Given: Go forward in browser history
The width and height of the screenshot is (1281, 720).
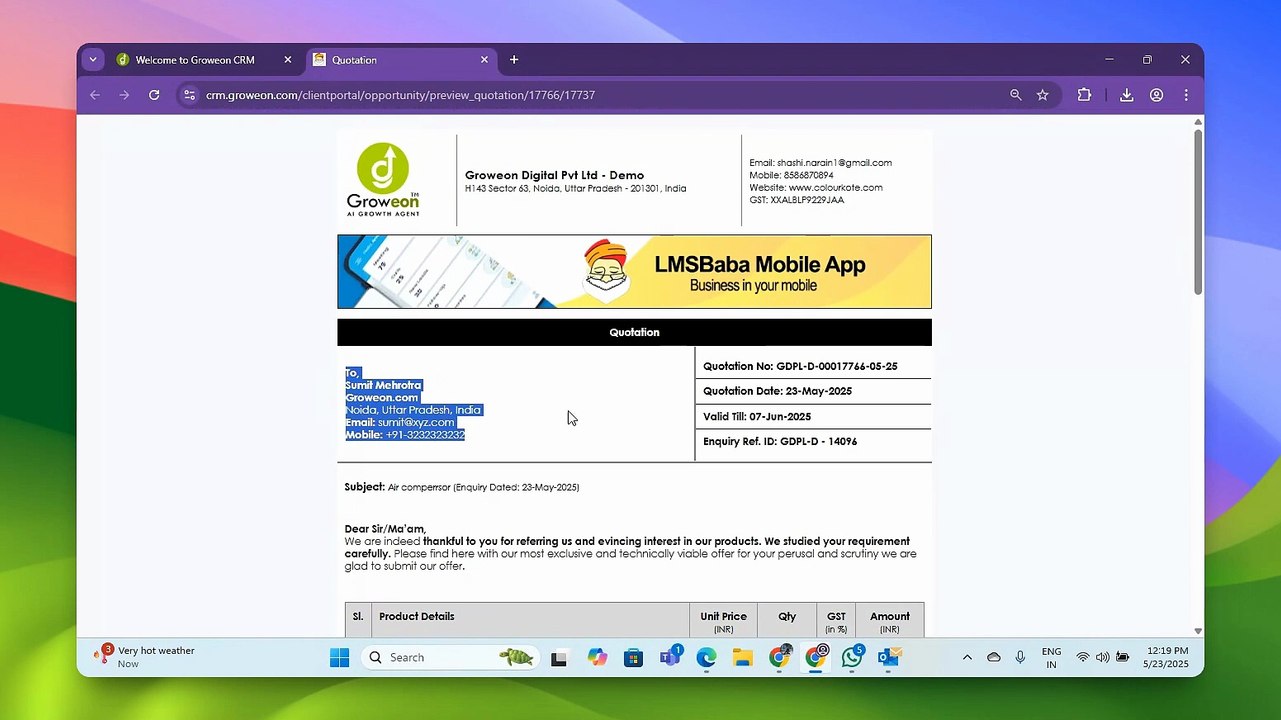Looking at the screenshot, I should click(124, 95).
